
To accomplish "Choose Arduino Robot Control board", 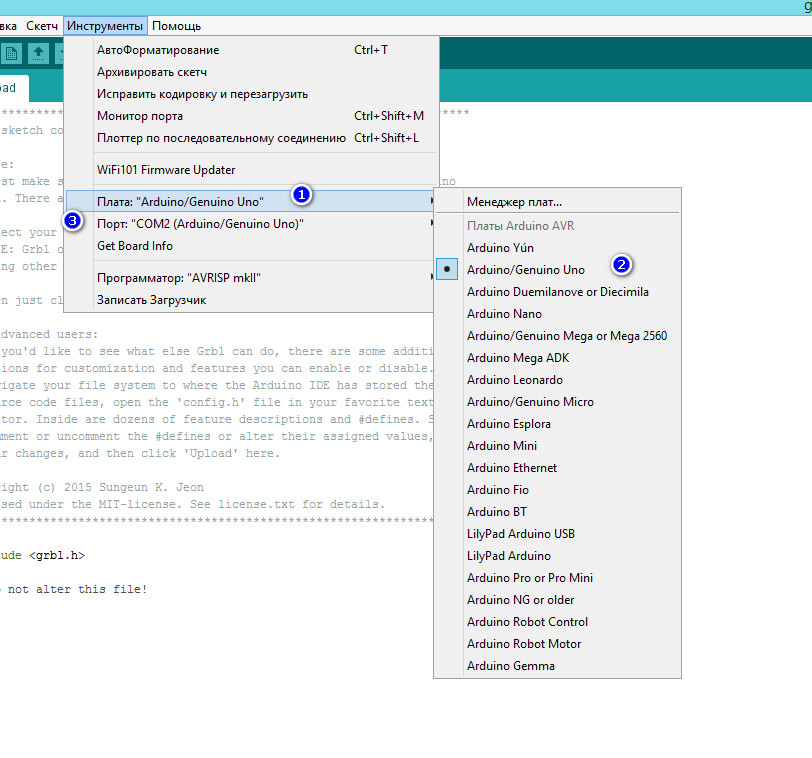I will click(557, 622).
